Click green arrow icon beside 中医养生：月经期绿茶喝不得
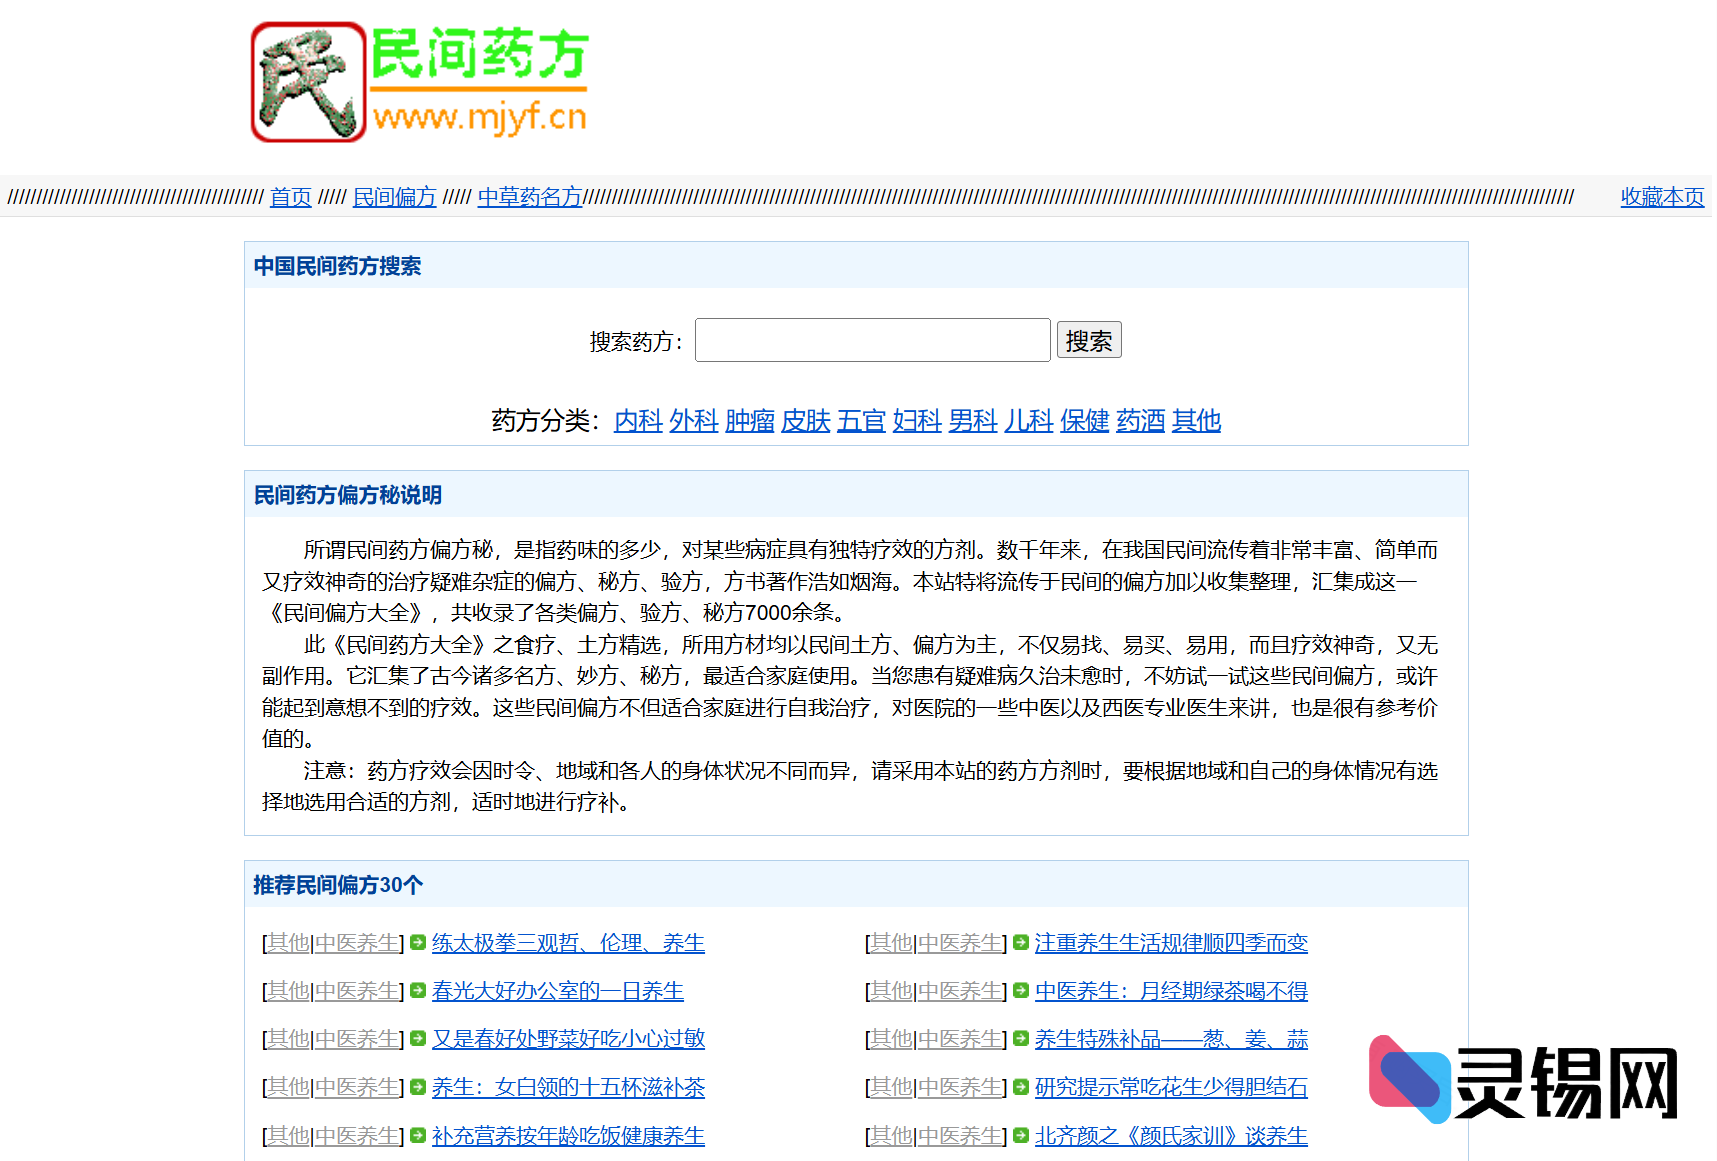This screenshot has height=1161, width=1717. pyautogui.click(x=1020, y=991)
